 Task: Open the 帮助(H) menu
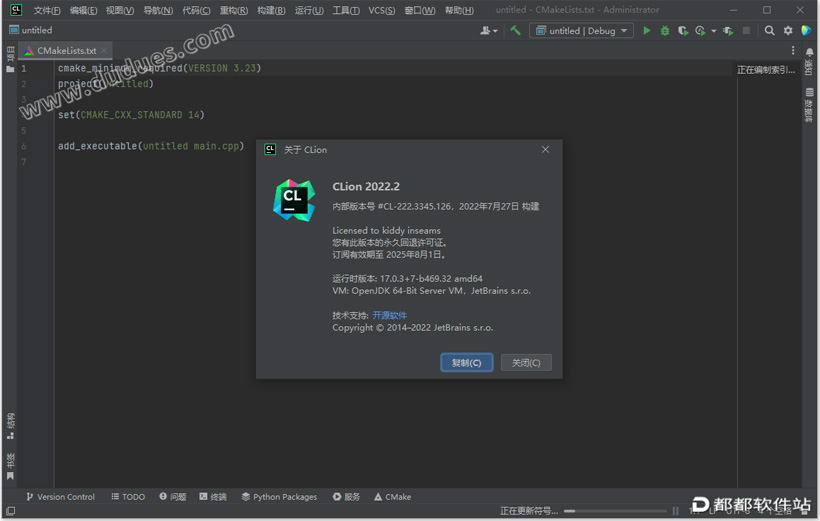[459, 10]
